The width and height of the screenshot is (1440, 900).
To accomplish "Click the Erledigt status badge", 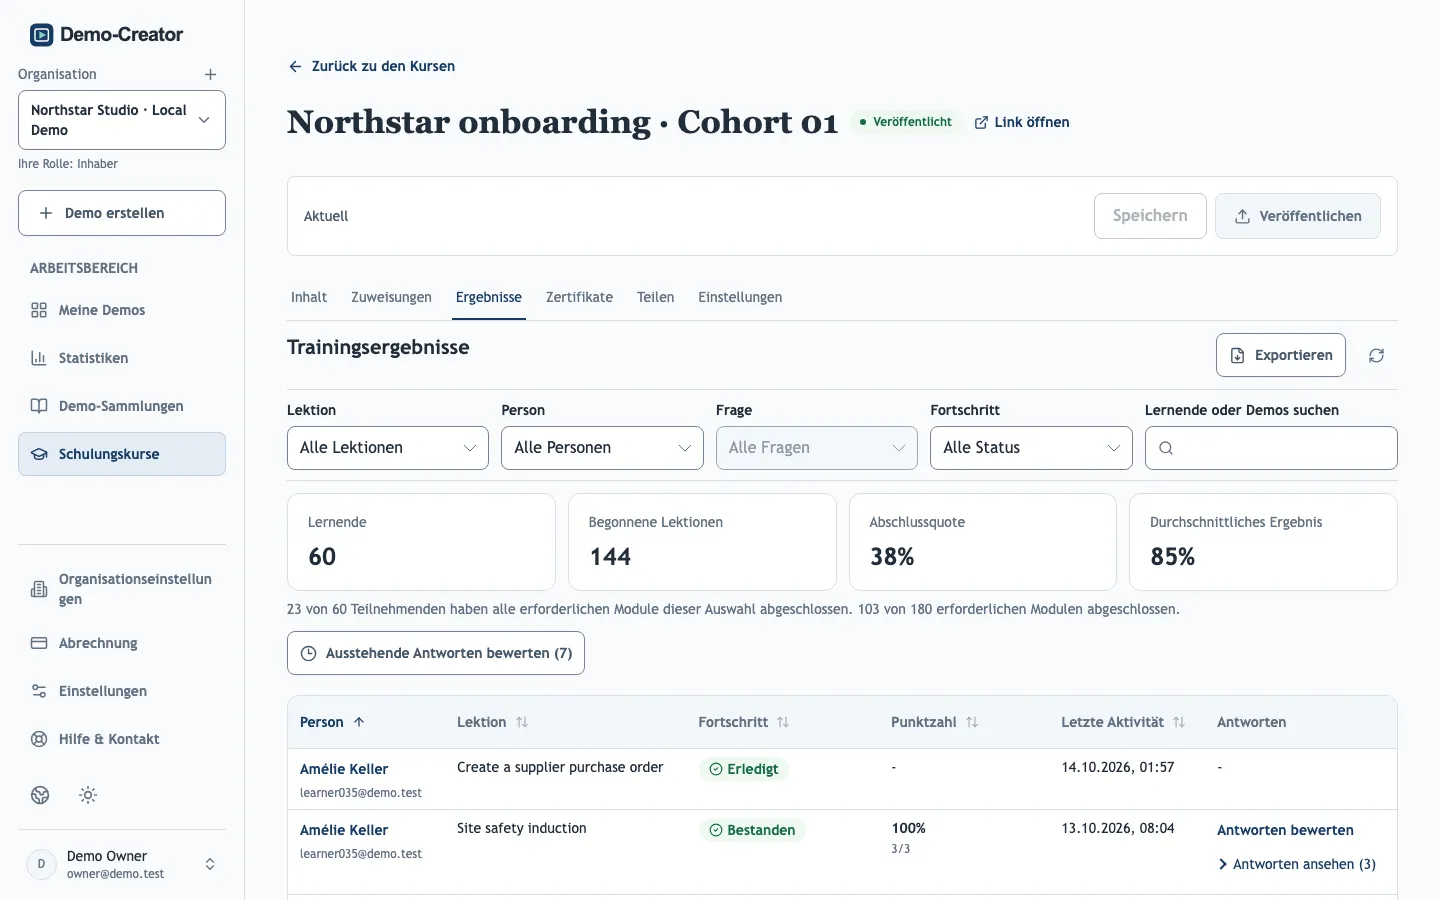I will tap(744, 769).
